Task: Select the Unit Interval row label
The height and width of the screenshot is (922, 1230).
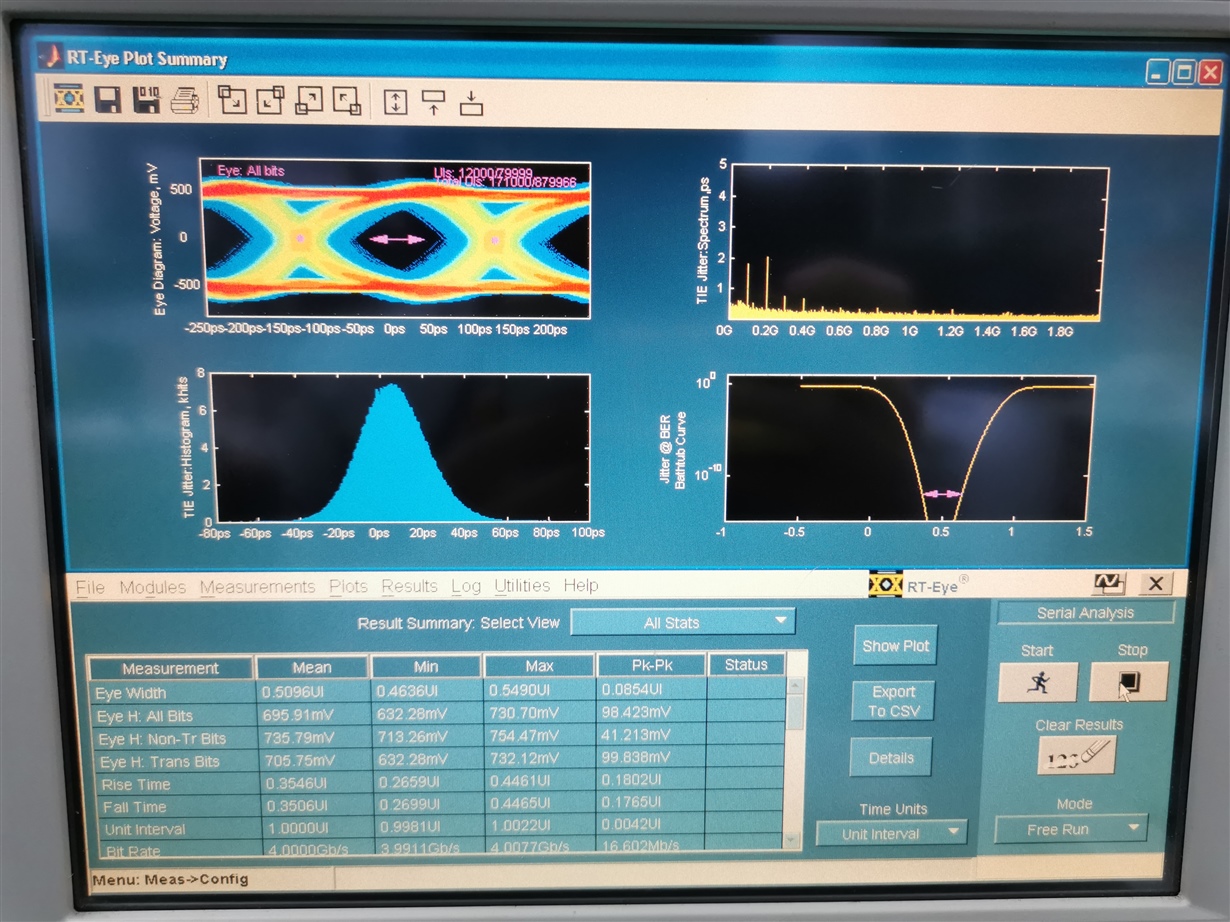Action: 145,829
